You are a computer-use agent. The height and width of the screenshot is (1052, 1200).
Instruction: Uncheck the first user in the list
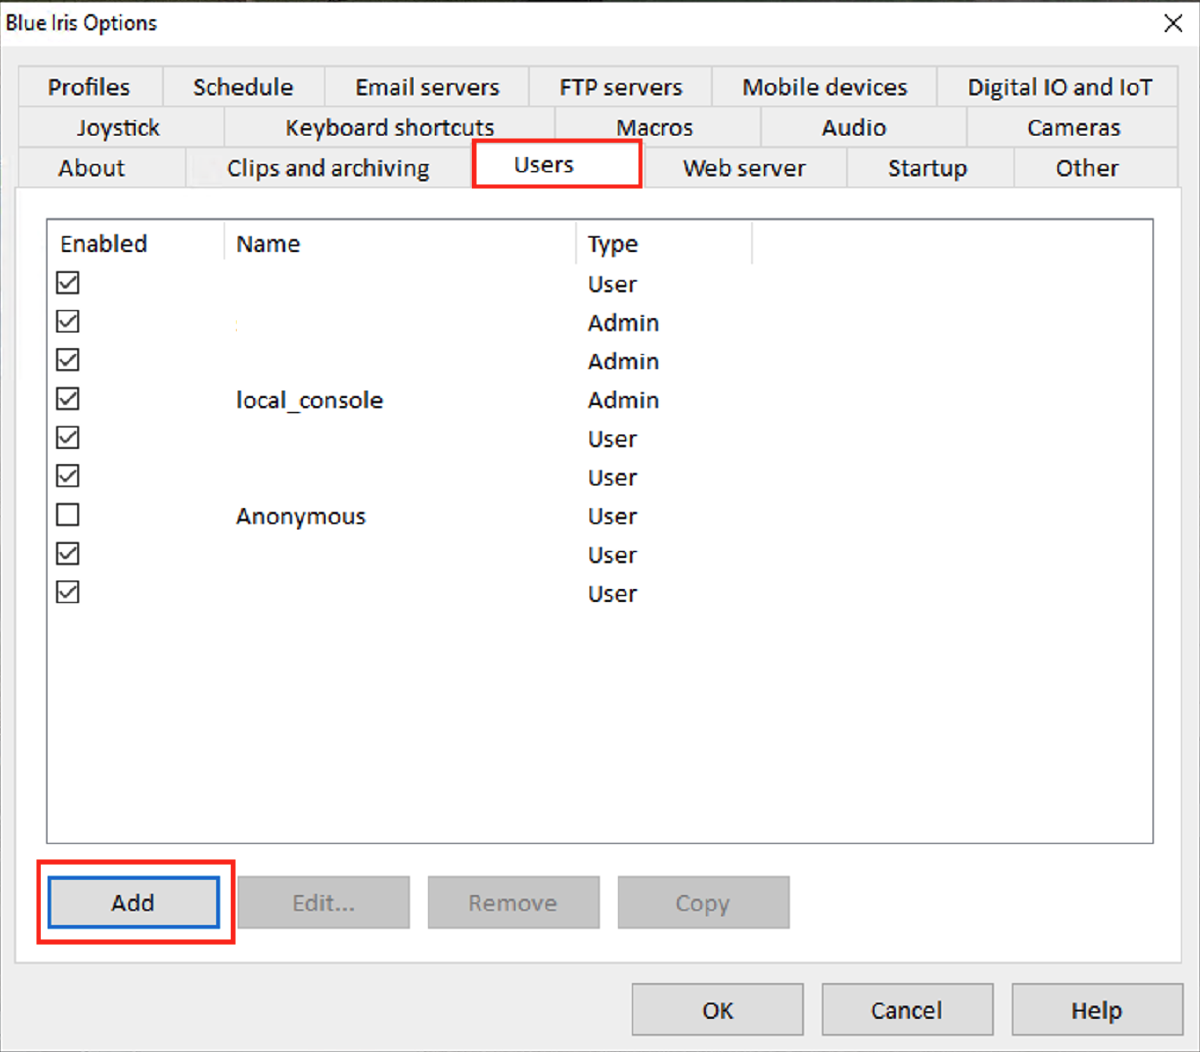coord(68,283)
